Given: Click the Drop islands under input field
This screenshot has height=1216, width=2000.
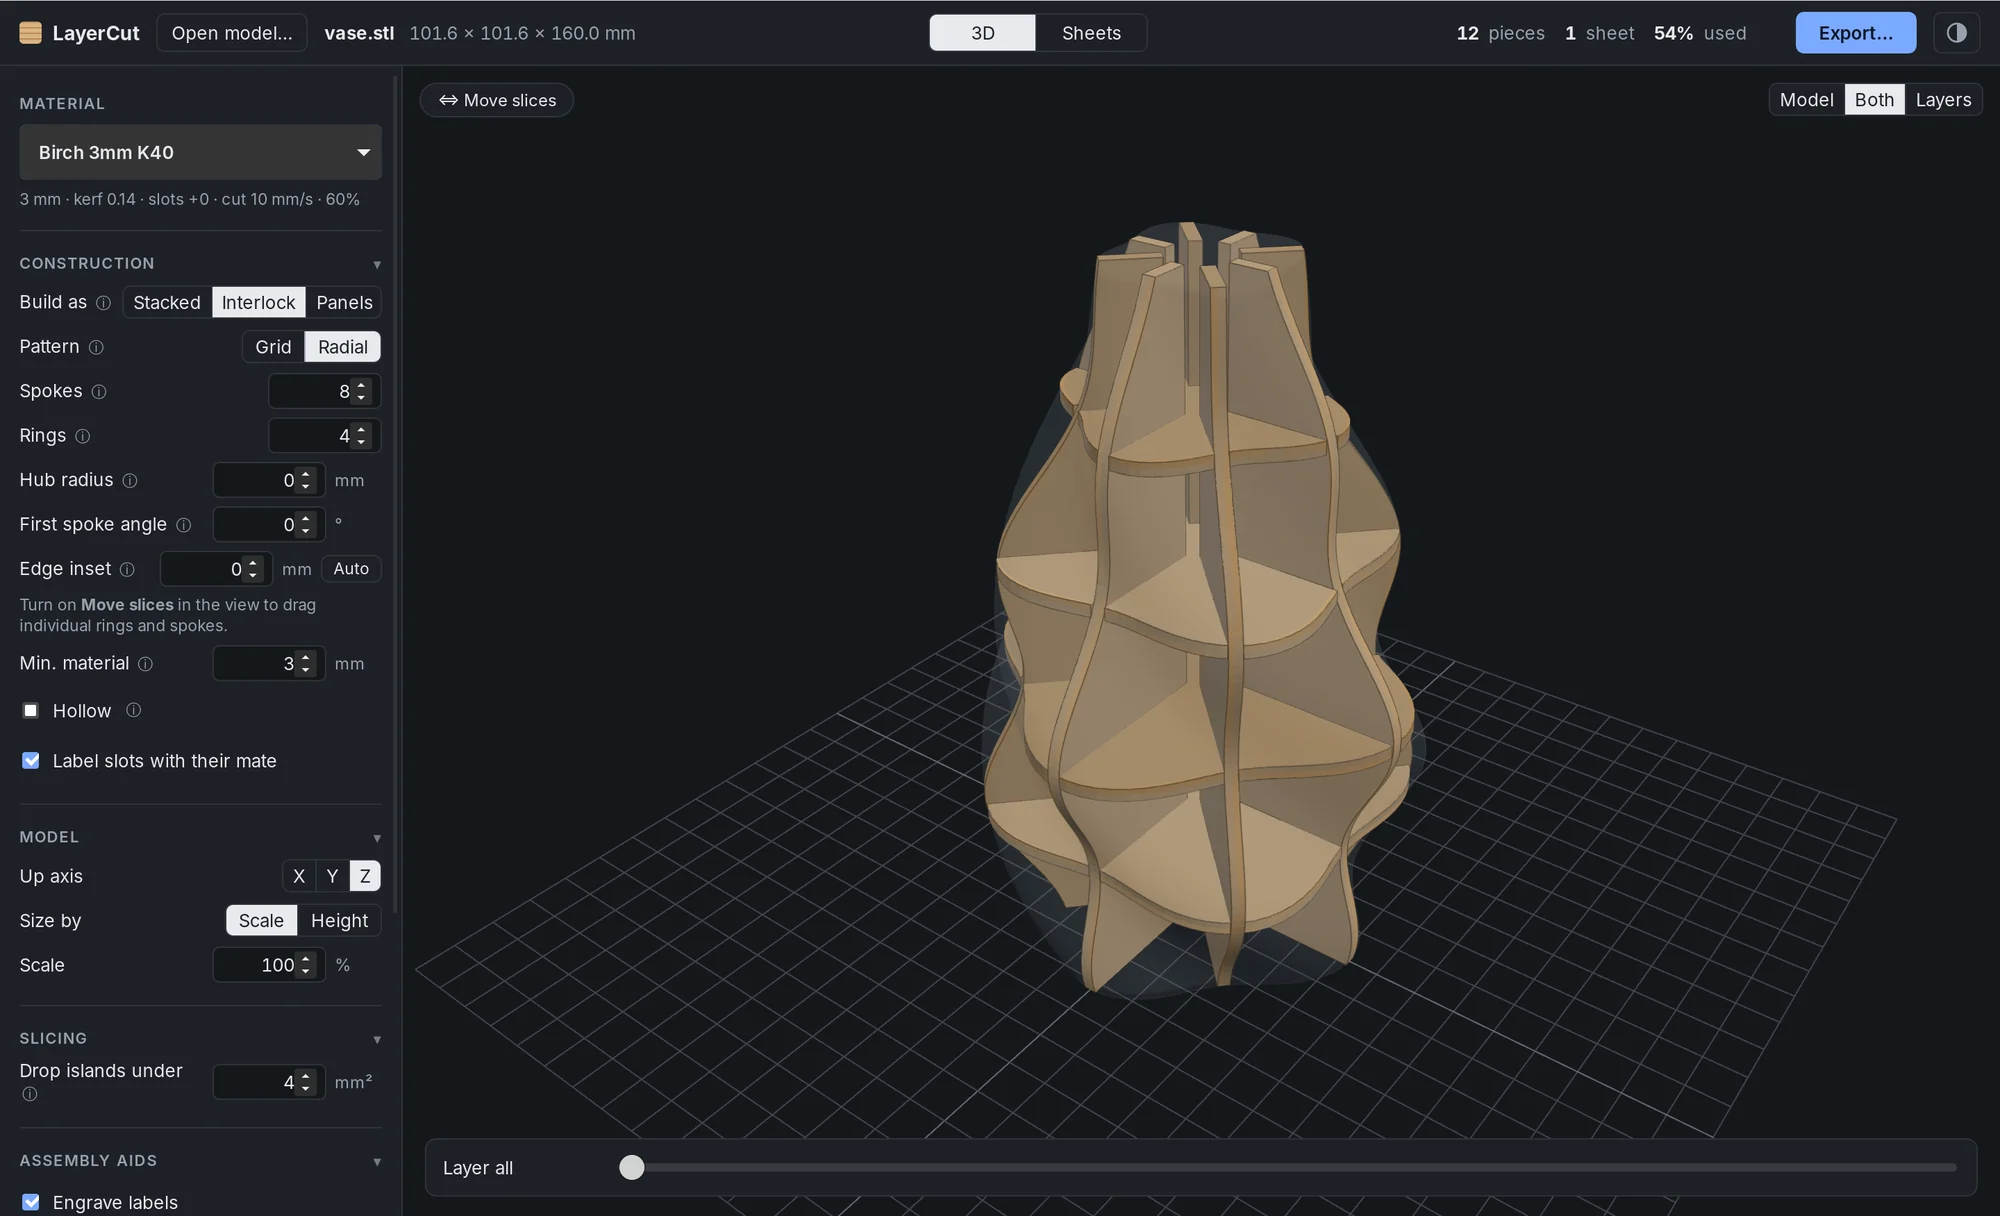Looking at the screenshot, I should pos(269,1082).
